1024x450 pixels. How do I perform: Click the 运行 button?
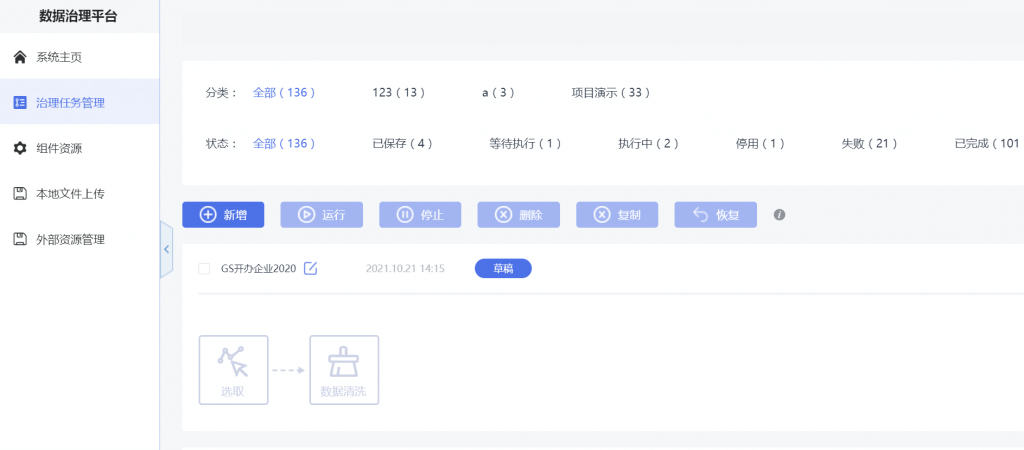(x=322, y=215)
